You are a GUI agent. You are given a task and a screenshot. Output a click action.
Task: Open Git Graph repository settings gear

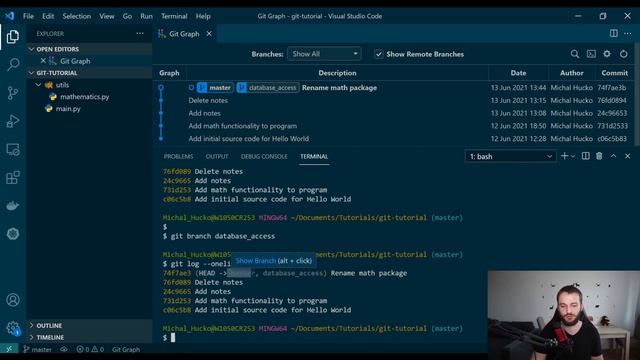click(607, 54)
